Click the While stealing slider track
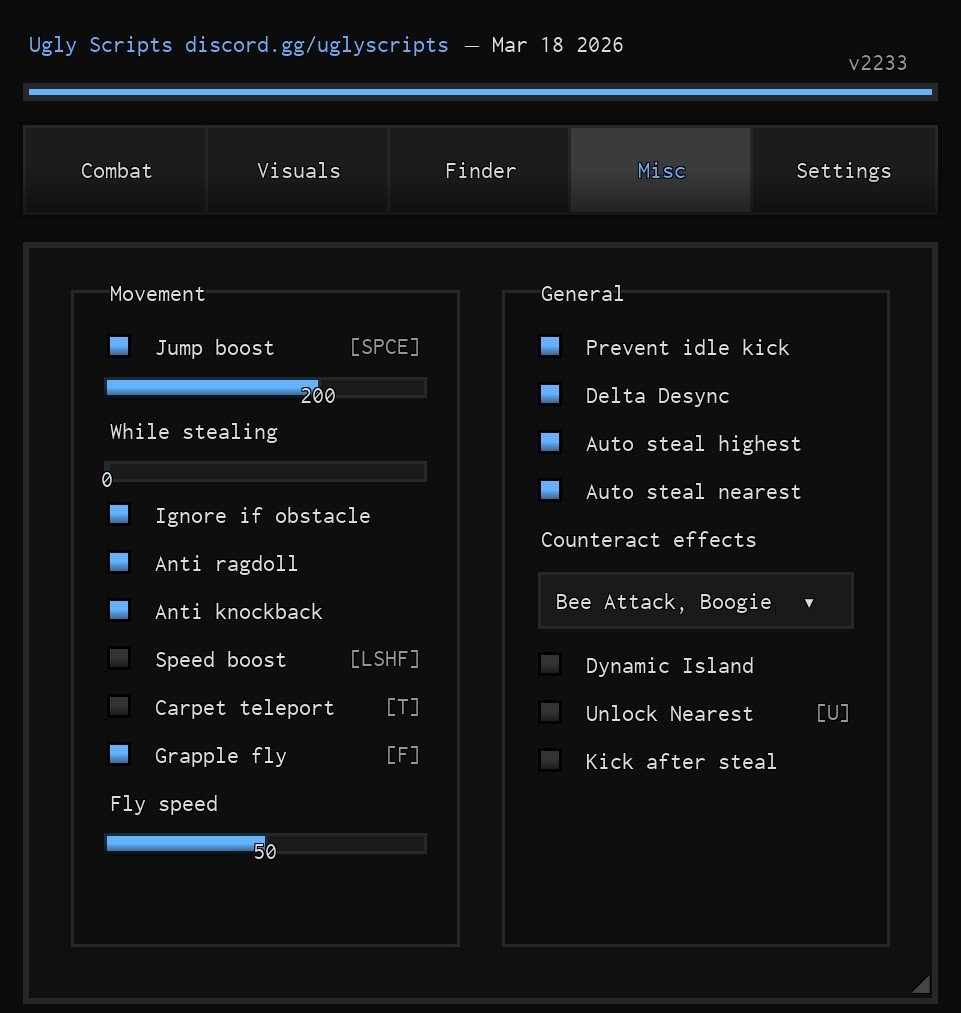This screenshot has height=1013, width=961. point(265,471)
